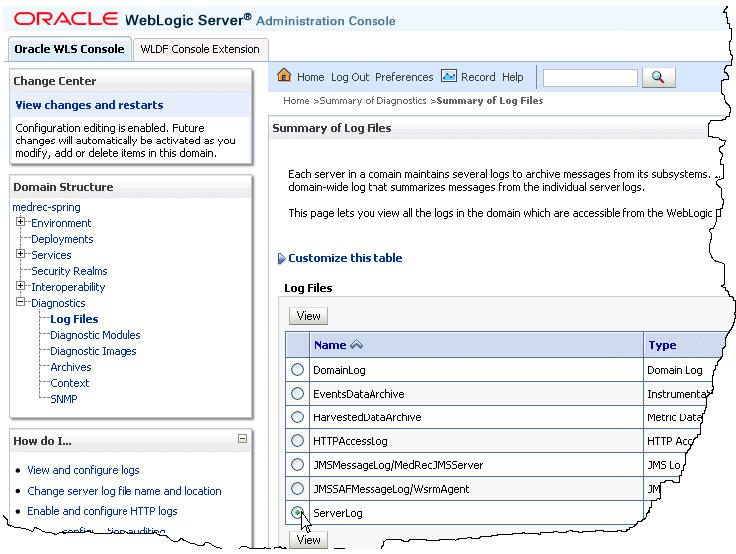The width and height of the screenshot is (736, 554).
Task: Click the HTTPAccessLog name cell
Action: click(476, 440)
